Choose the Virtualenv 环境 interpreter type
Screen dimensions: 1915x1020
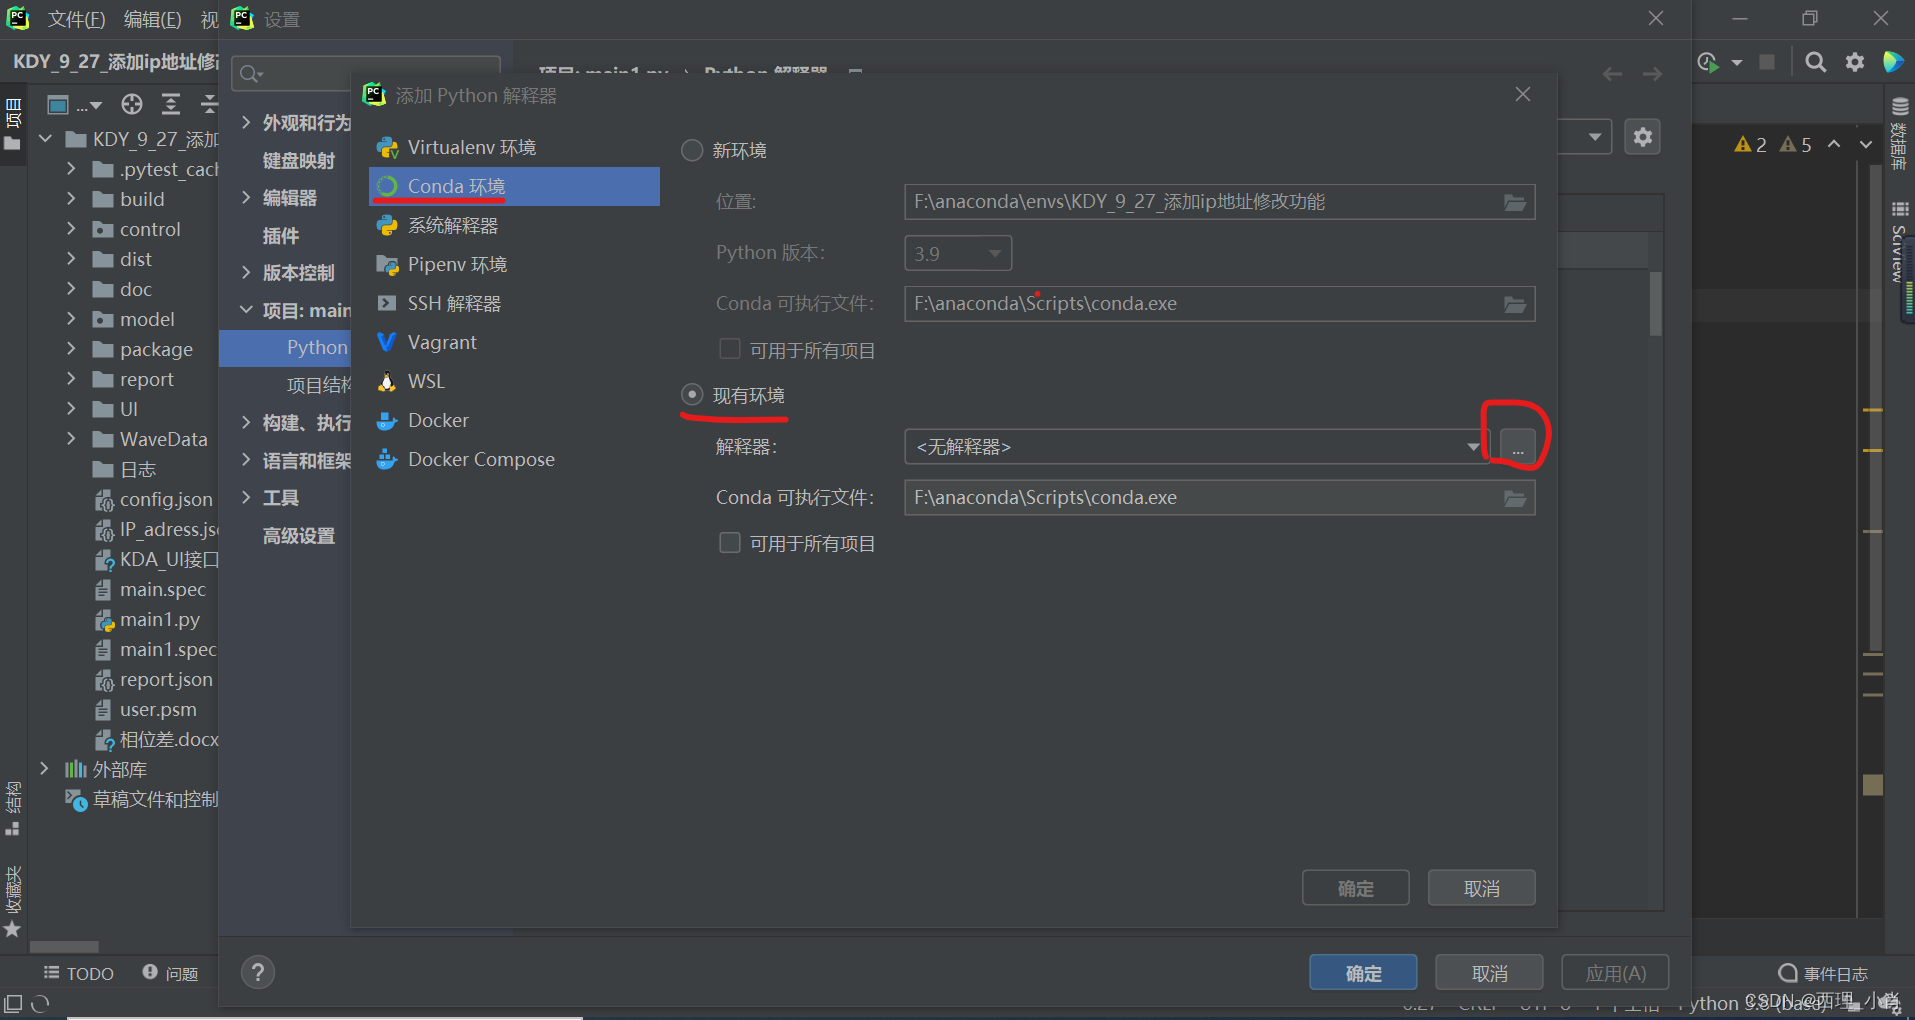click(471, 147)
